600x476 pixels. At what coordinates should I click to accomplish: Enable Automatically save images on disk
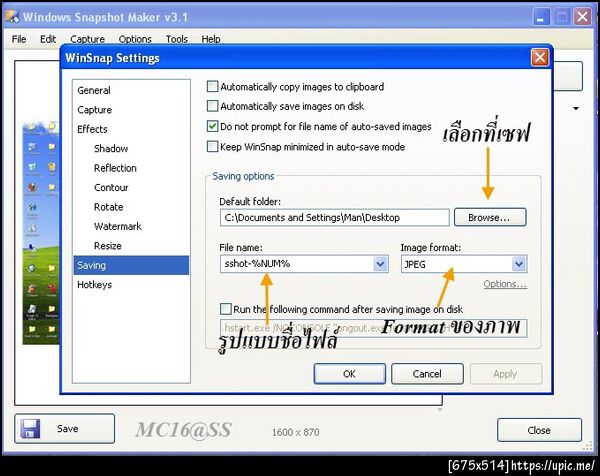click(212, 106)
